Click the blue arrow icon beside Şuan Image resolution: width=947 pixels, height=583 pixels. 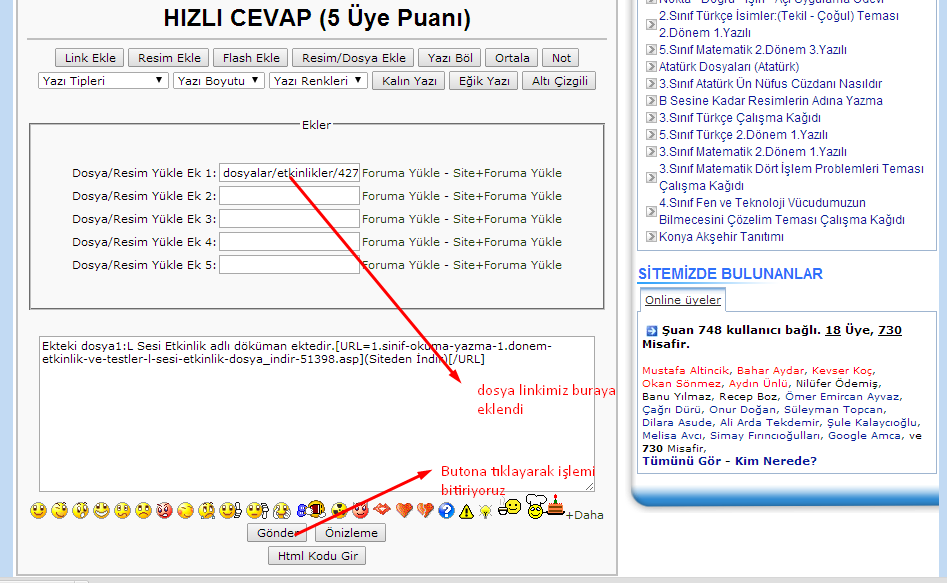(650, 330)
